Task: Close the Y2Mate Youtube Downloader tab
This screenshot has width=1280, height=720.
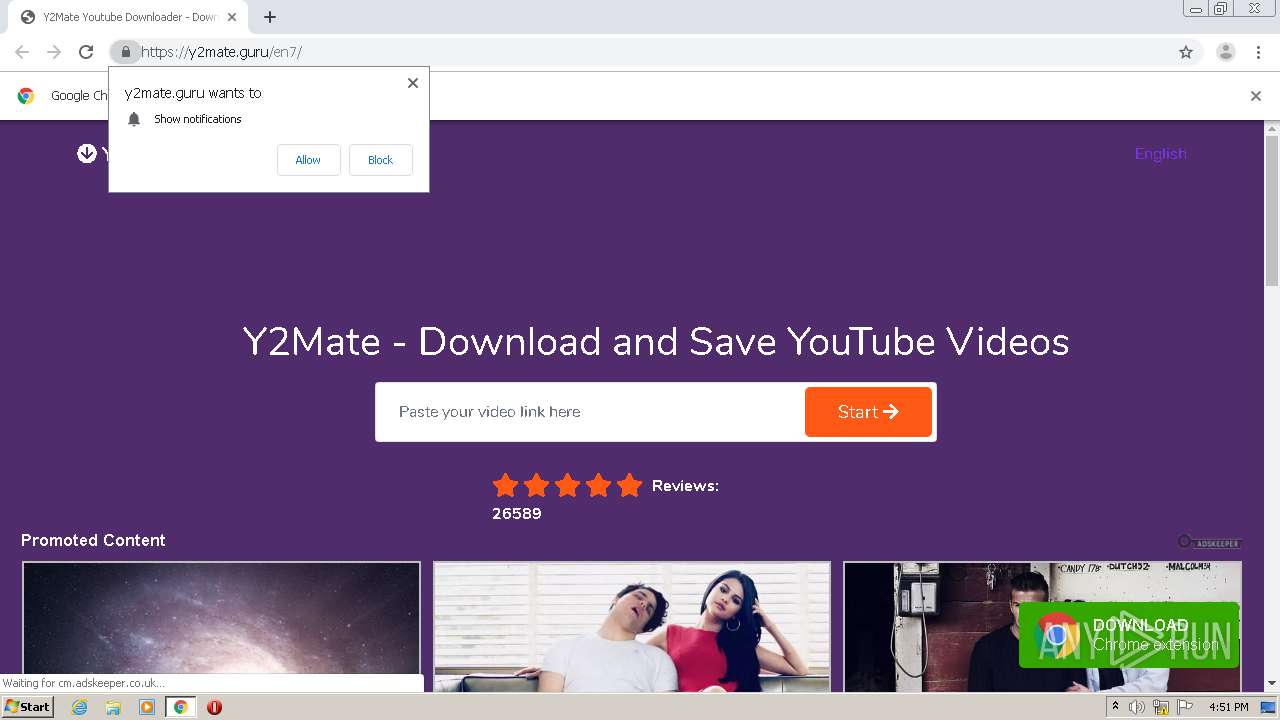Action: (x=232, y=17)
